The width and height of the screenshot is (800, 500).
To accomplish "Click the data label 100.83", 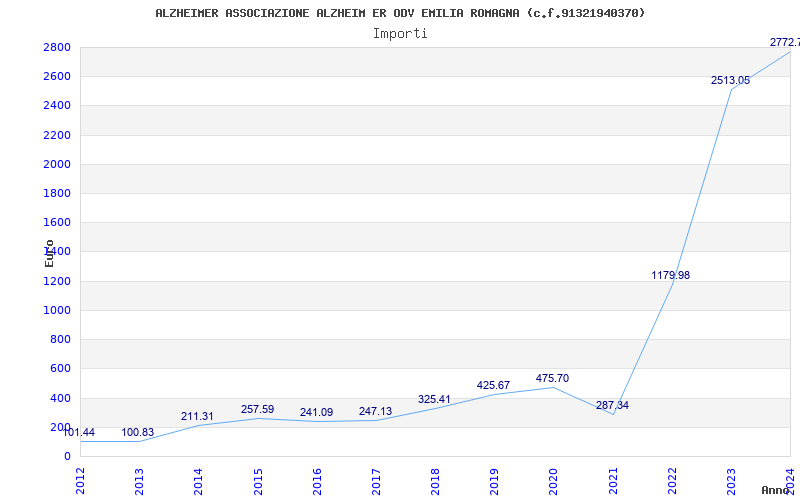I will (137, 433).
